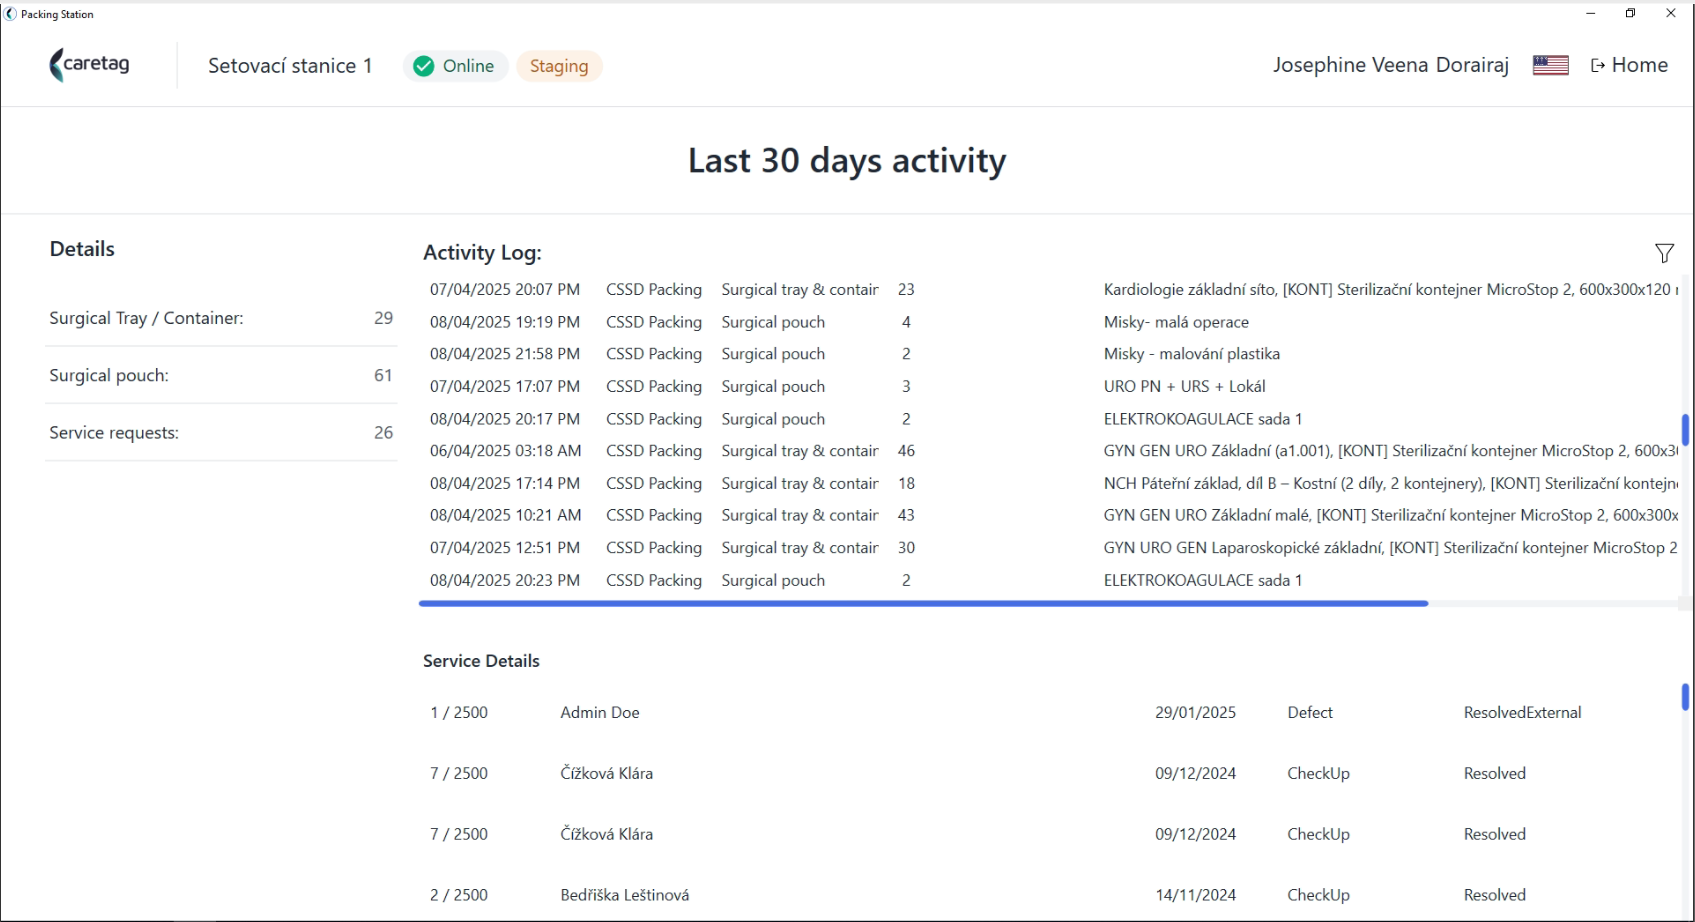Select log row 06/04/2025 03:18 AM
Image resolution: width=1695 pixels, height=922 pixels.
tap(1050, 451)
